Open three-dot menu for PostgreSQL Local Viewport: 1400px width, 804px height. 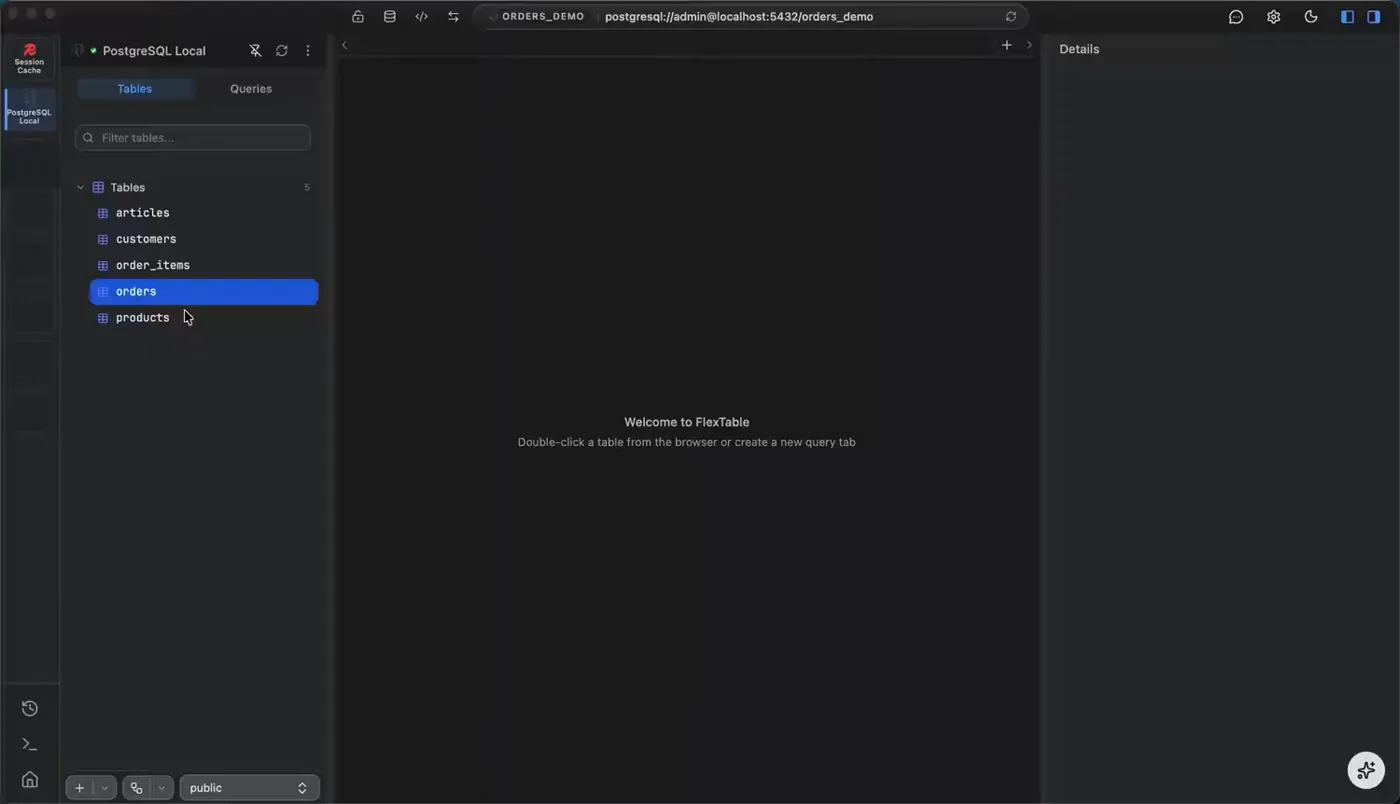pos(308,51)
